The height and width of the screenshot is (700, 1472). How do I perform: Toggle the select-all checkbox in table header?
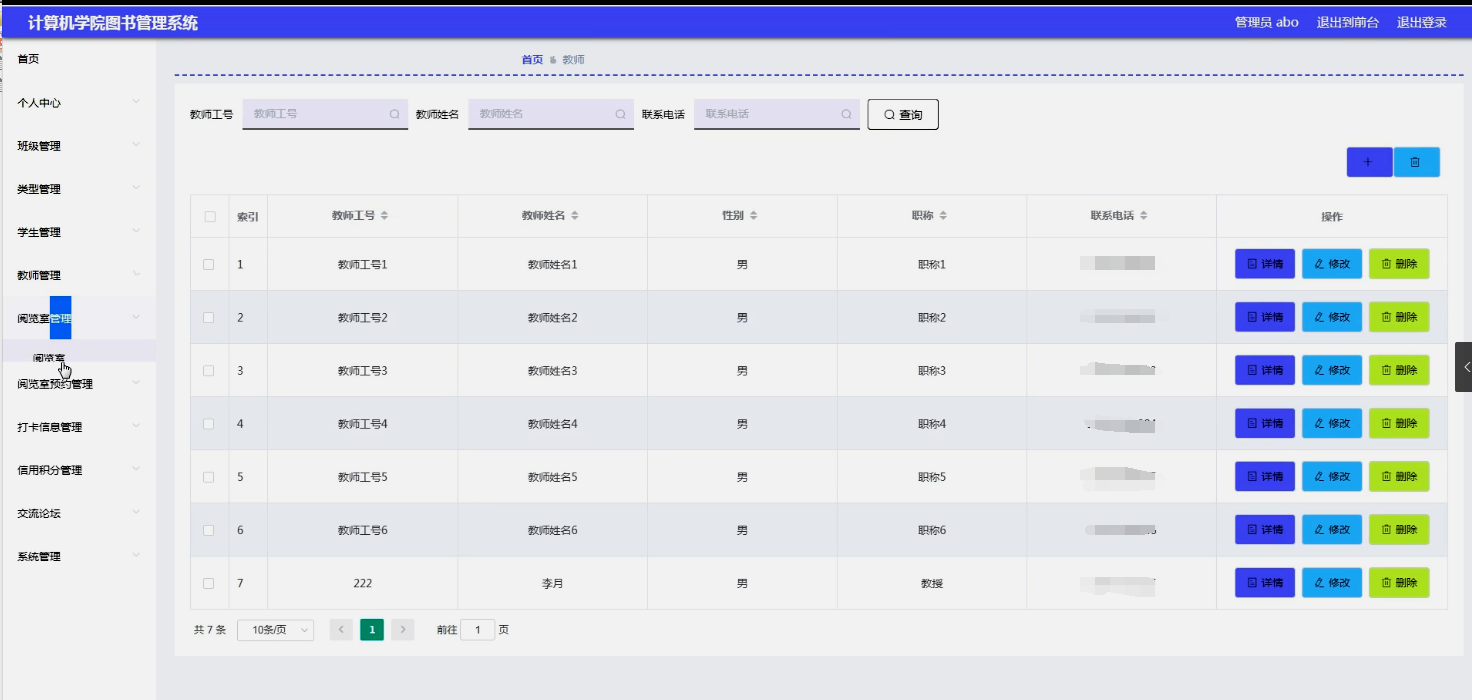[x=210, y=217]
